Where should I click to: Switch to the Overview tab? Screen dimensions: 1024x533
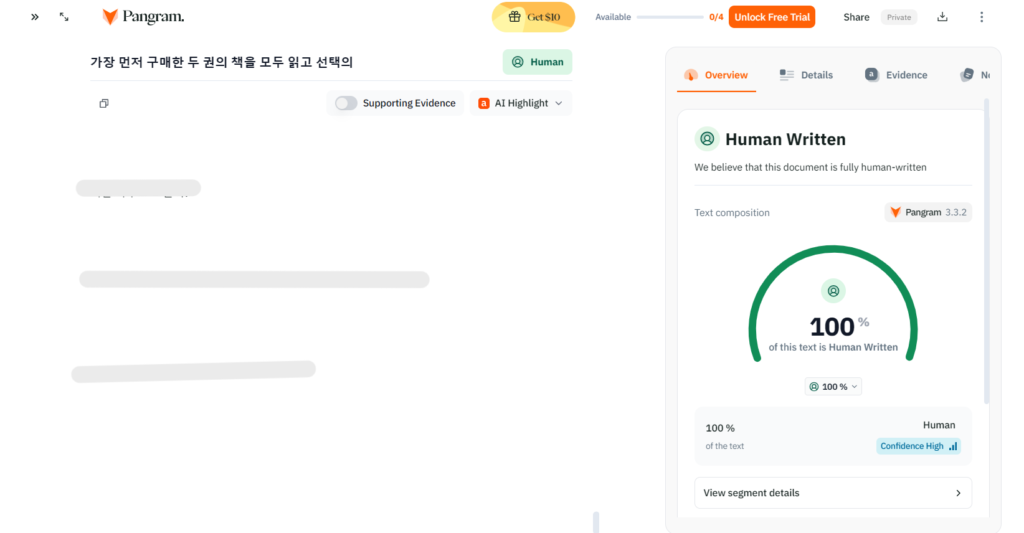716,75
